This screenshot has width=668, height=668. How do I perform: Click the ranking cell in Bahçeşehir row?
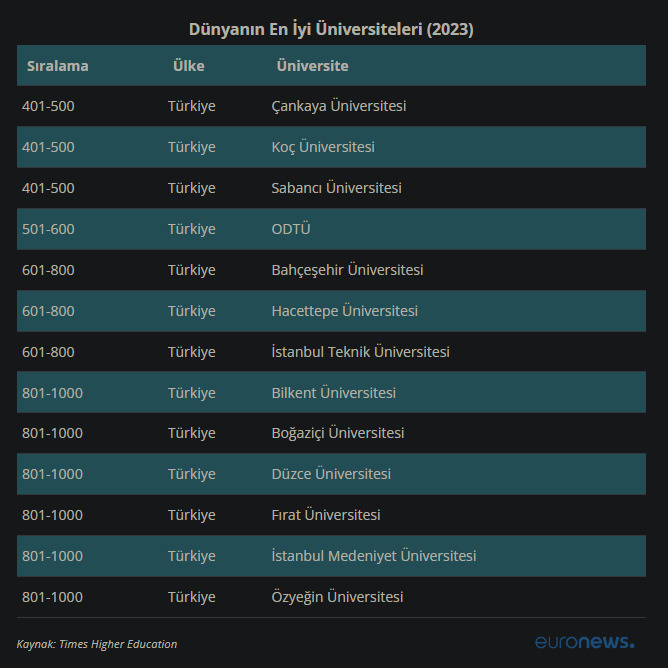pos(48,270)
